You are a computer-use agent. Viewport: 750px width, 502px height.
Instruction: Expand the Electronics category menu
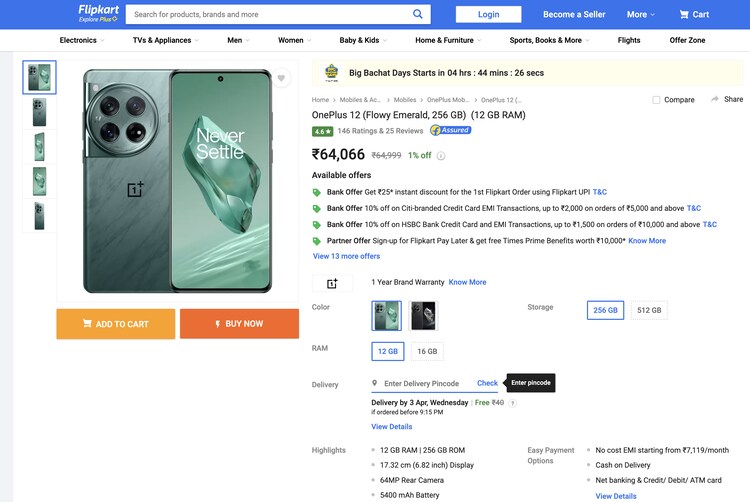(x=81, y=40)
